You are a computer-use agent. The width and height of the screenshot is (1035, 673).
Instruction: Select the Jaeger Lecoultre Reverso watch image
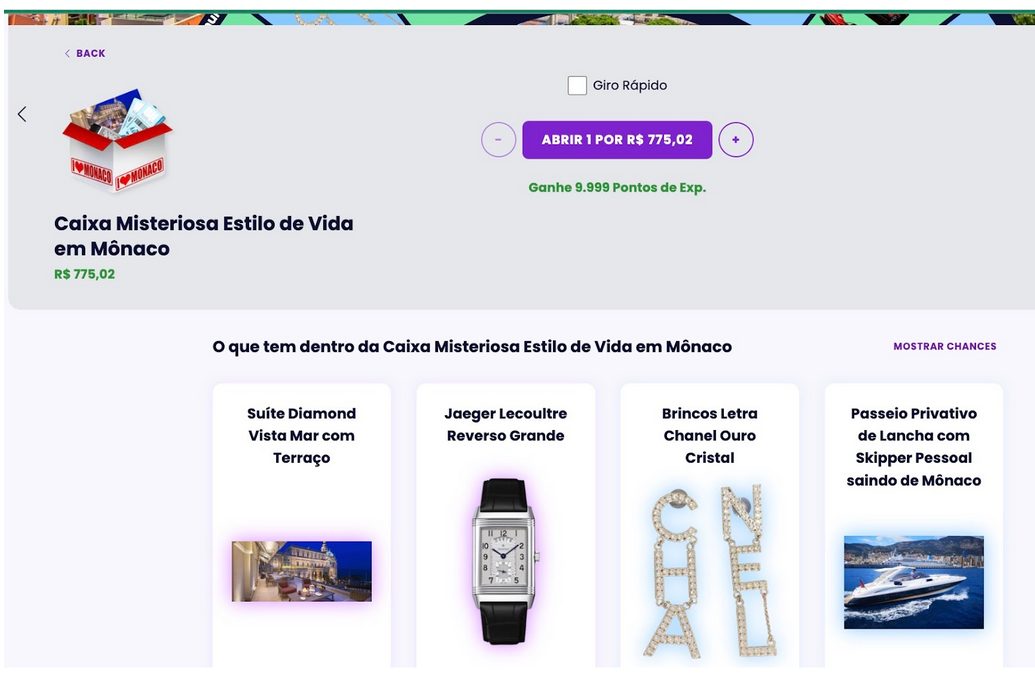[506, 561]
